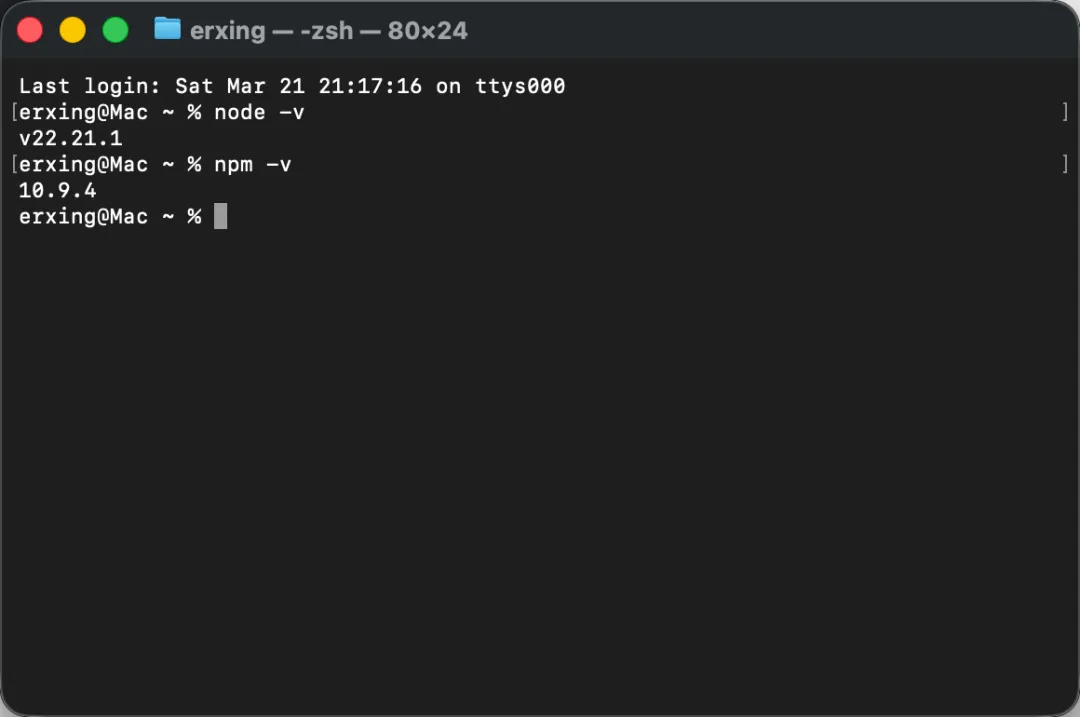This screenshot has height=717, width=1080.
Task: Click "ttys000" in the login line
Action: 521,86
